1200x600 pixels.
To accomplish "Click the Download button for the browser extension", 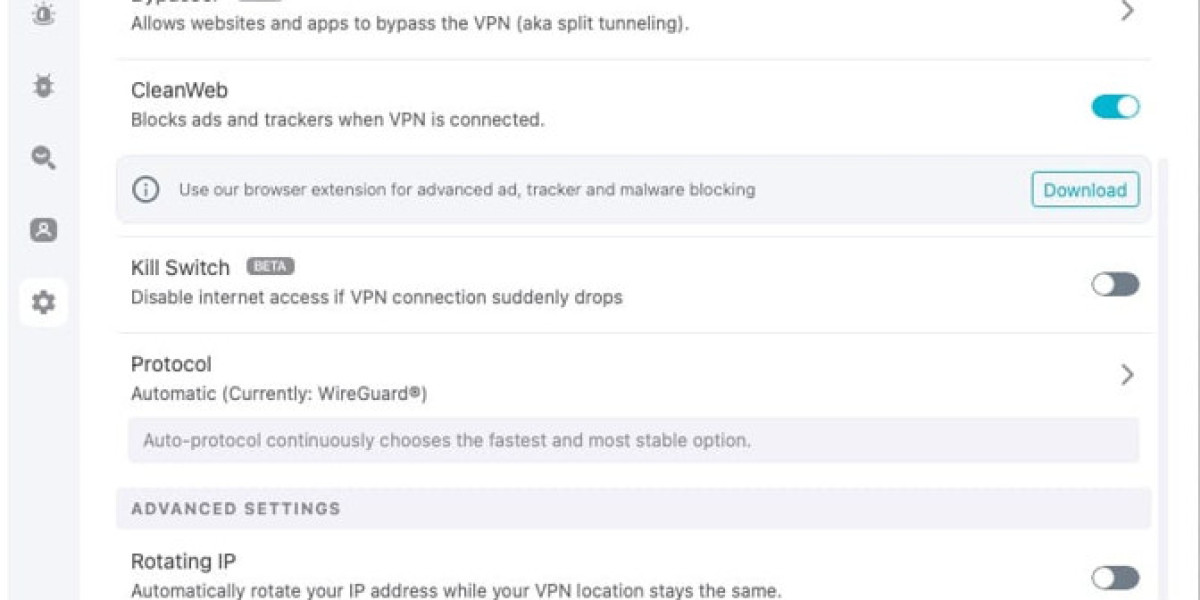I will pos(1085,190).
